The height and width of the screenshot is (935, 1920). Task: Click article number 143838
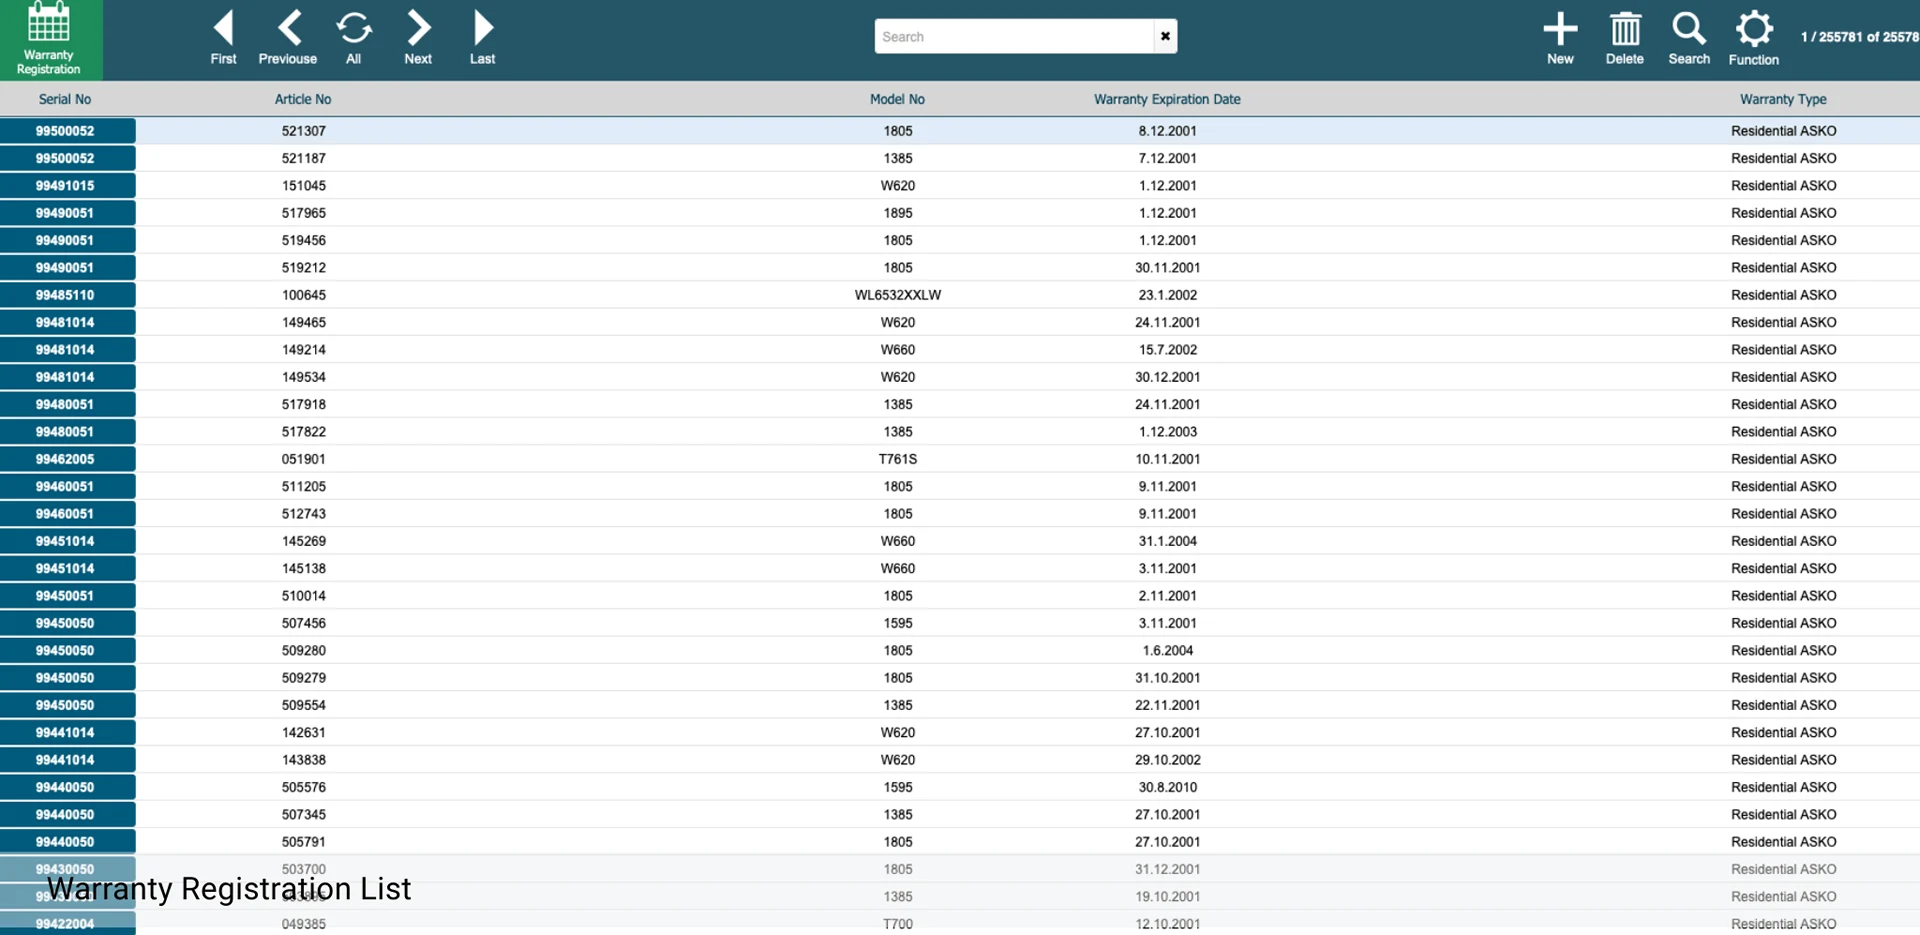[x=304, y=760]
